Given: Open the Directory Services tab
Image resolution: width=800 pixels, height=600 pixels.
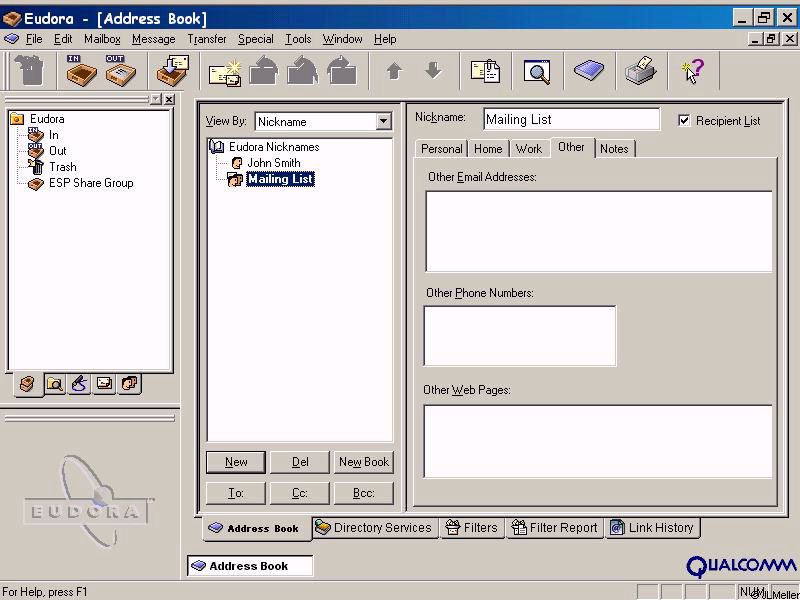Looking at the screenshot, I should coord(374,528).
